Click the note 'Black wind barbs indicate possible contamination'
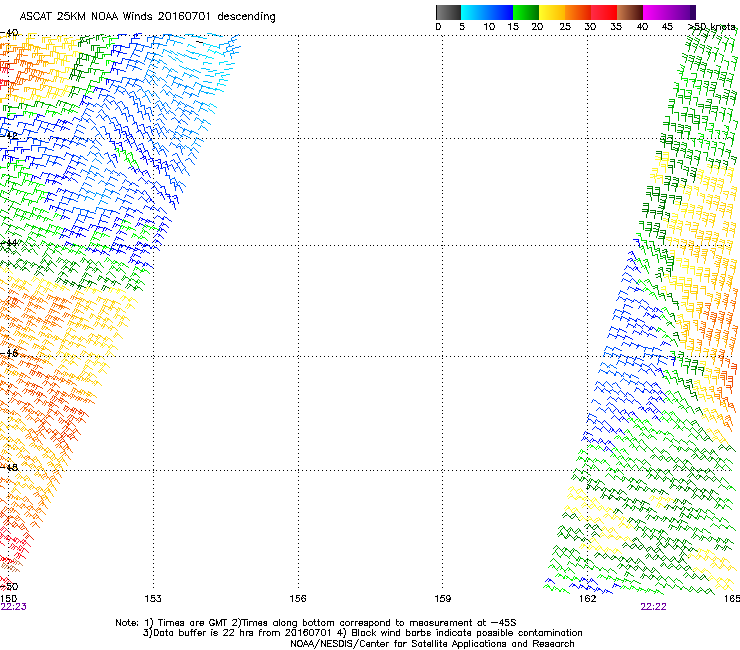This screenshot has width=740, height=650. pos(466,633)
